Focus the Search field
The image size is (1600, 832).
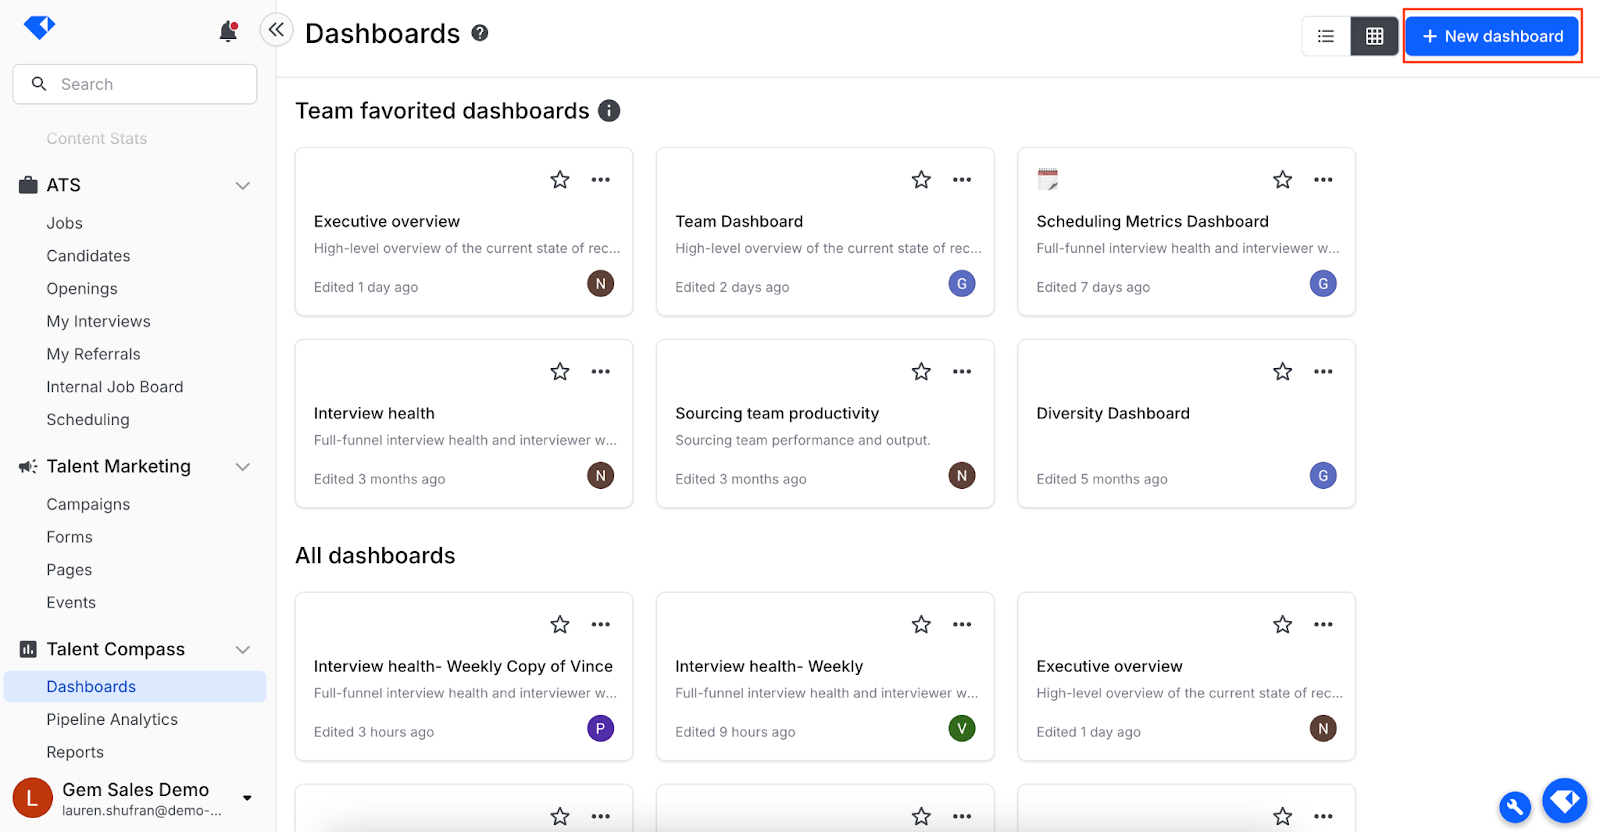point(135,84)
